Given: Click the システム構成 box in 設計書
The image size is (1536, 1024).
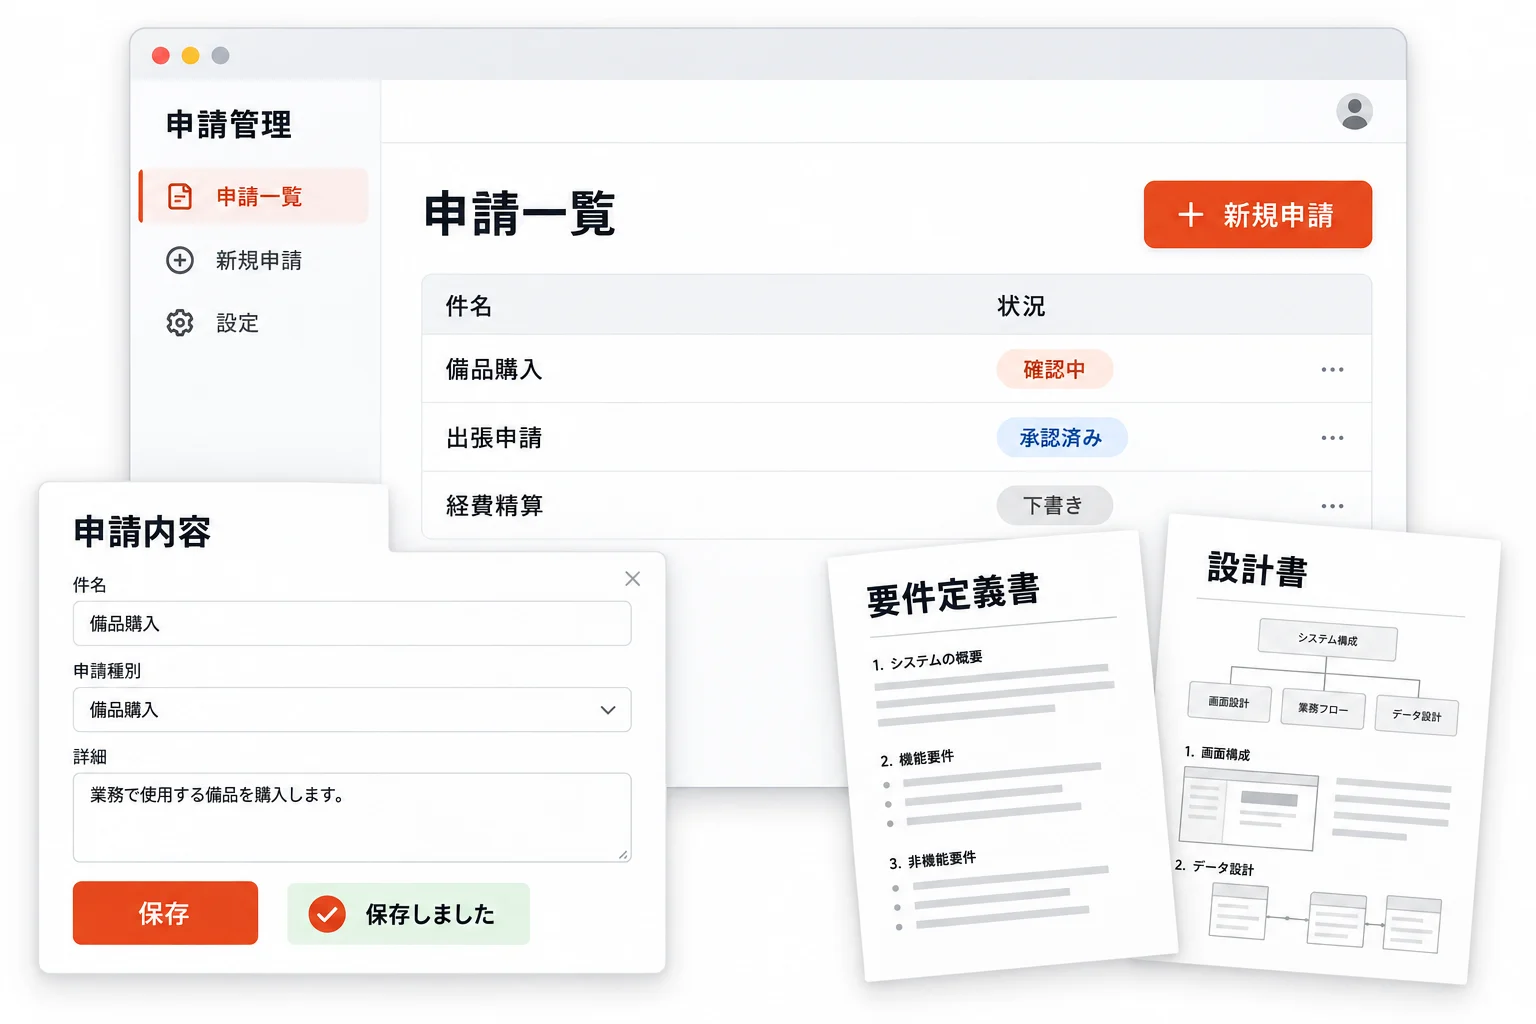Looking at the screenshot, I should [1327, 639].
